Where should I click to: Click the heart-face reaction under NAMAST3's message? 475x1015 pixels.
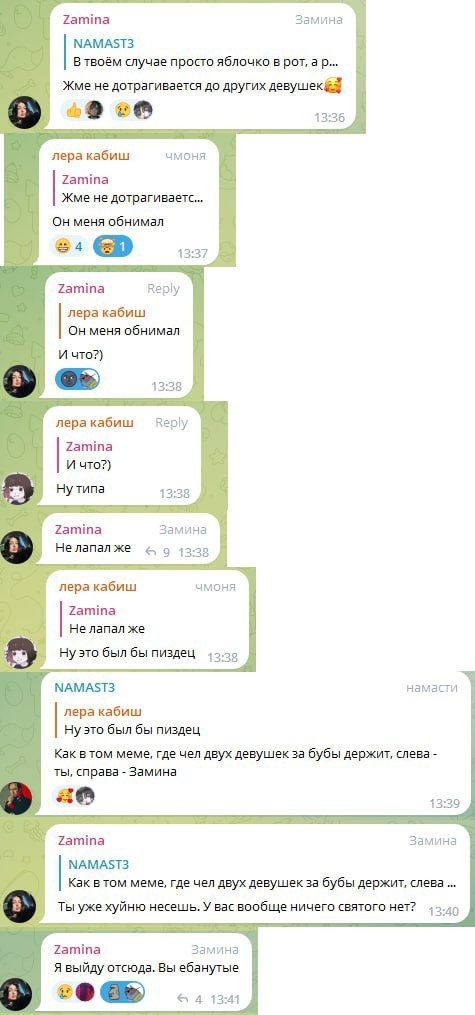(75, 796)
